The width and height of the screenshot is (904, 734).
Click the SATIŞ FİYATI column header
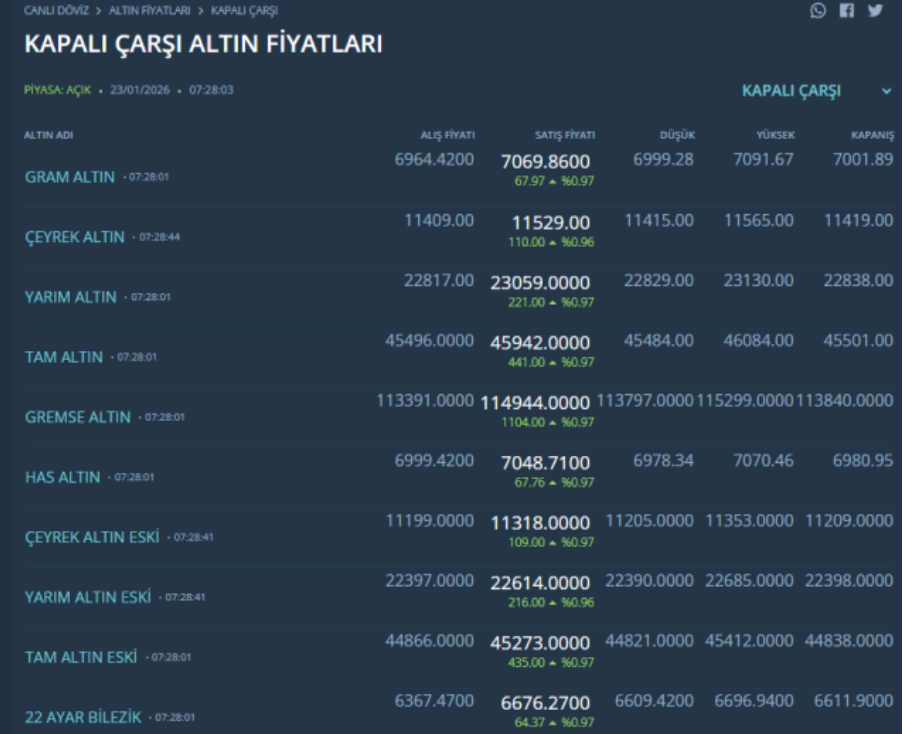565,135
